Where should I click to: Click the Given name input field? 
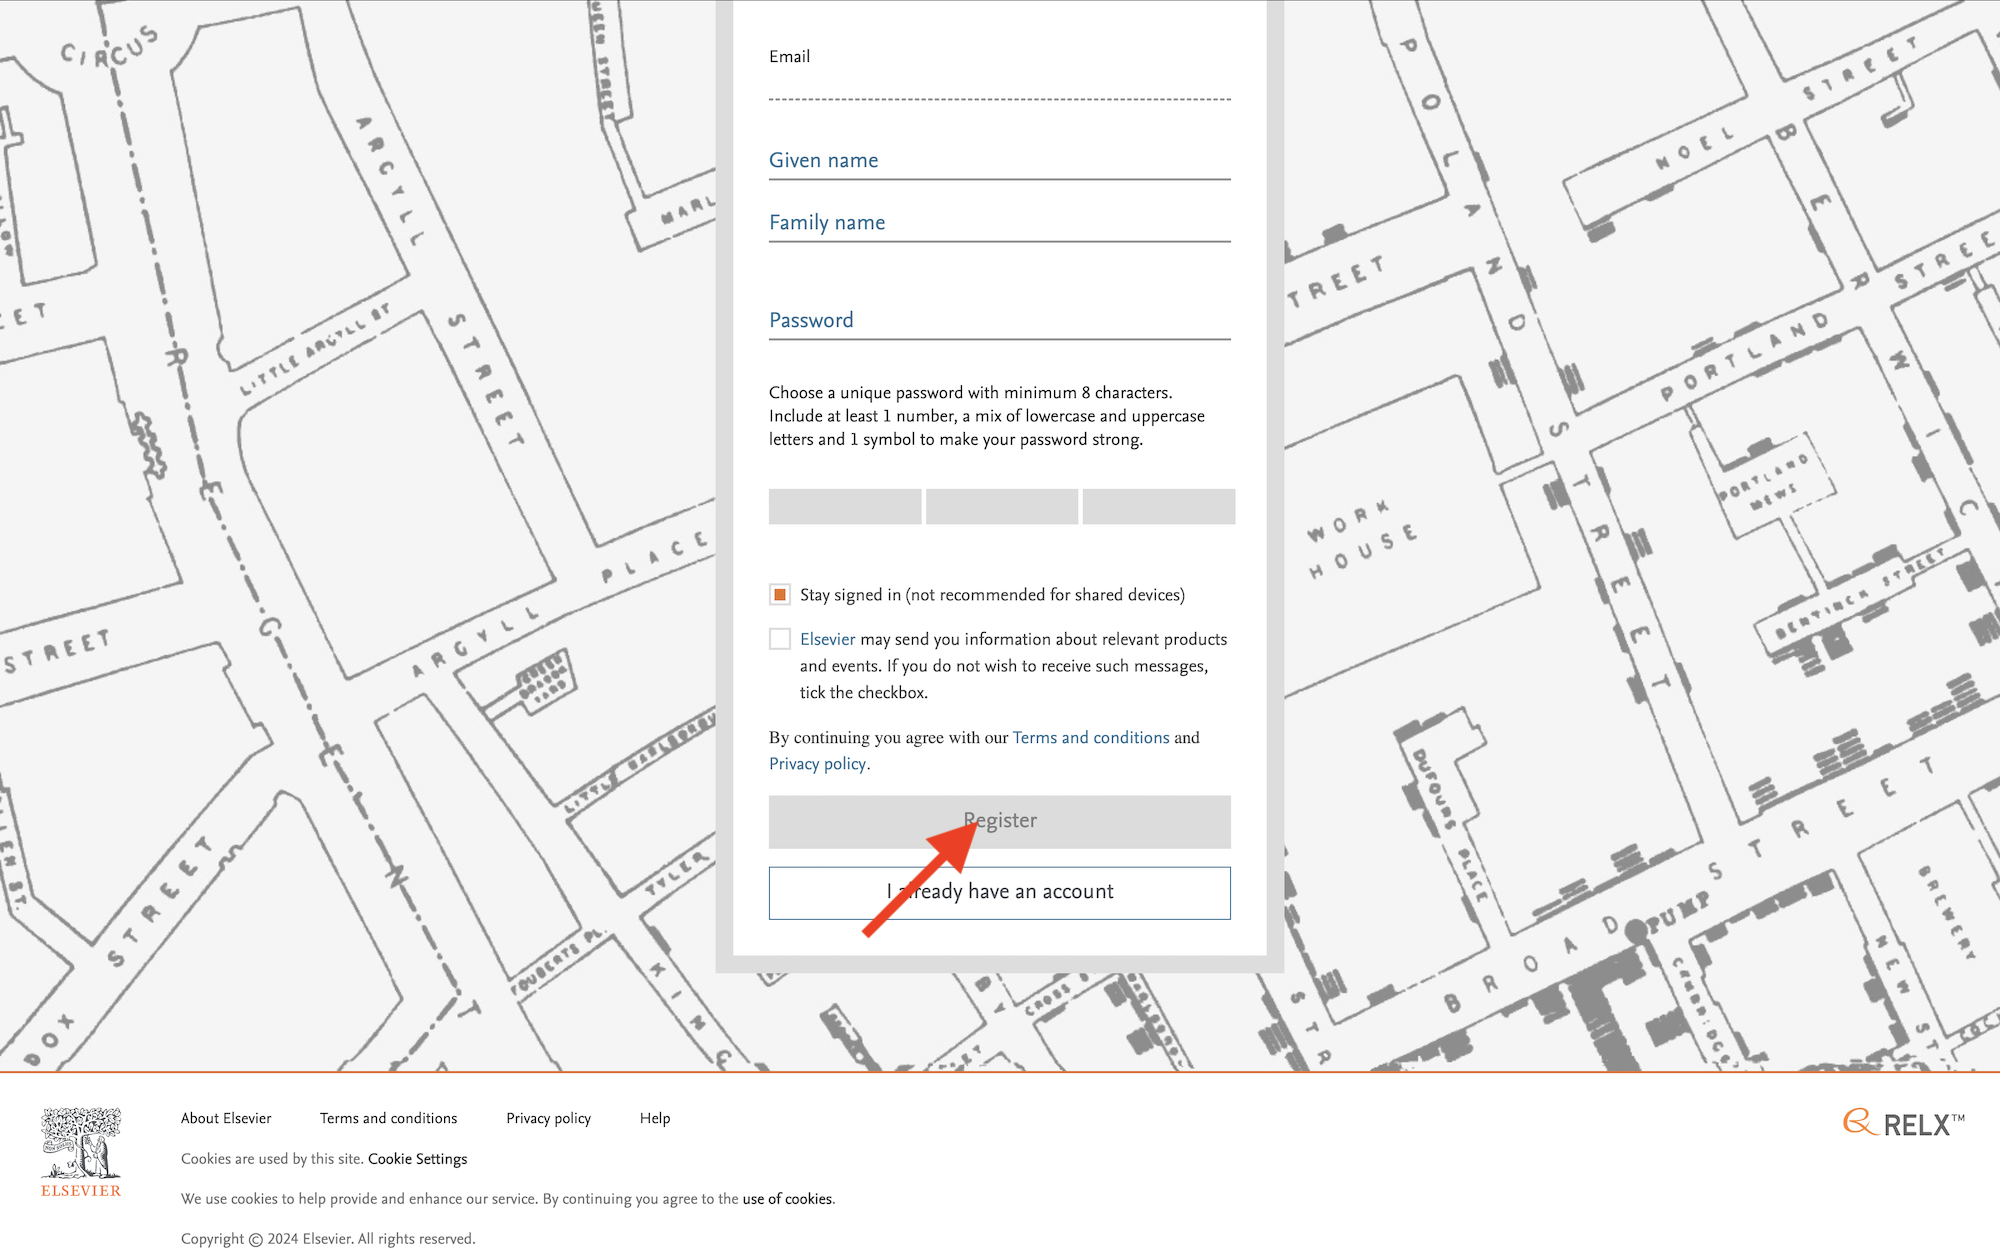(x=999, y=161)
